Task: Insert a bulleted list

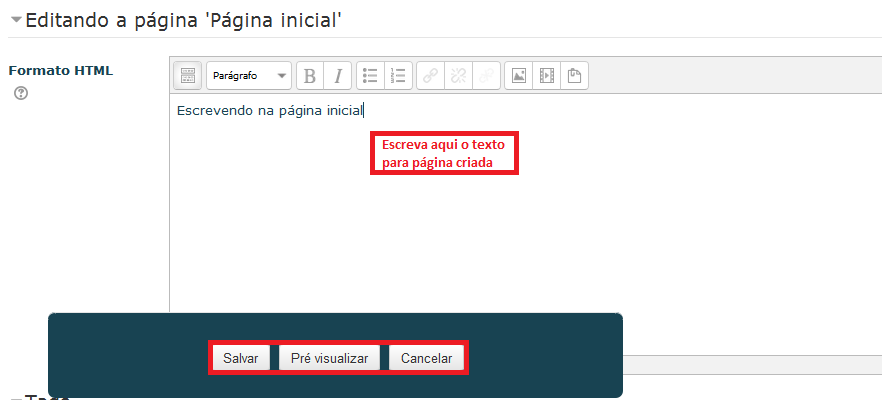Action: click(370, 75)
